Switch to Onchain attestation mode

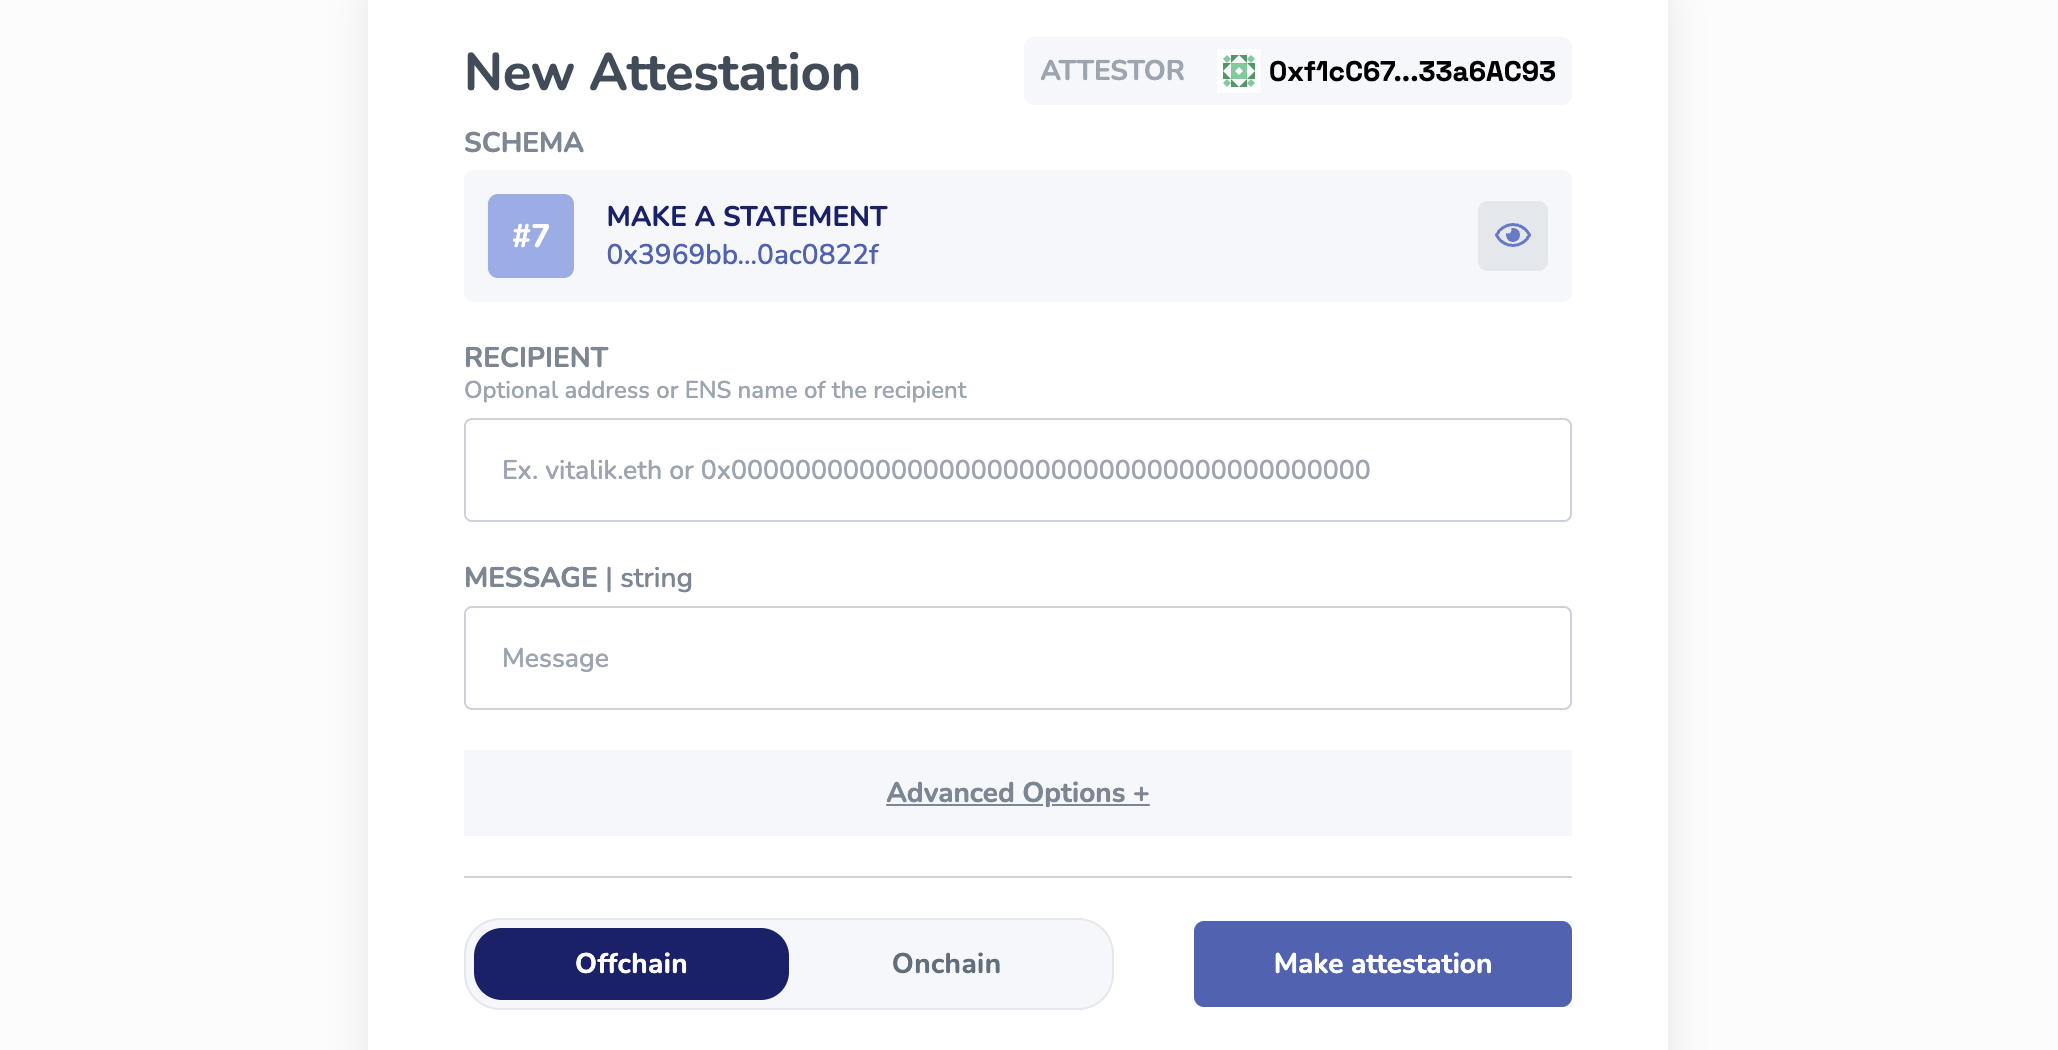946,963
